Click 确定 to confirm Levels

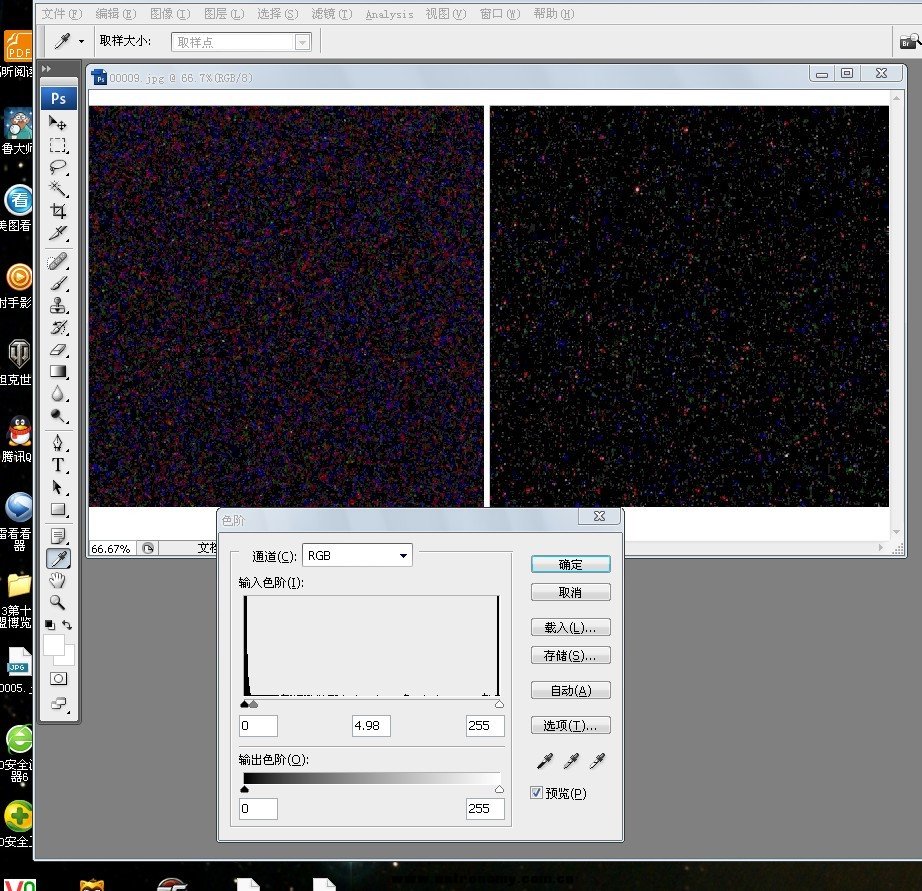point(570,564)
